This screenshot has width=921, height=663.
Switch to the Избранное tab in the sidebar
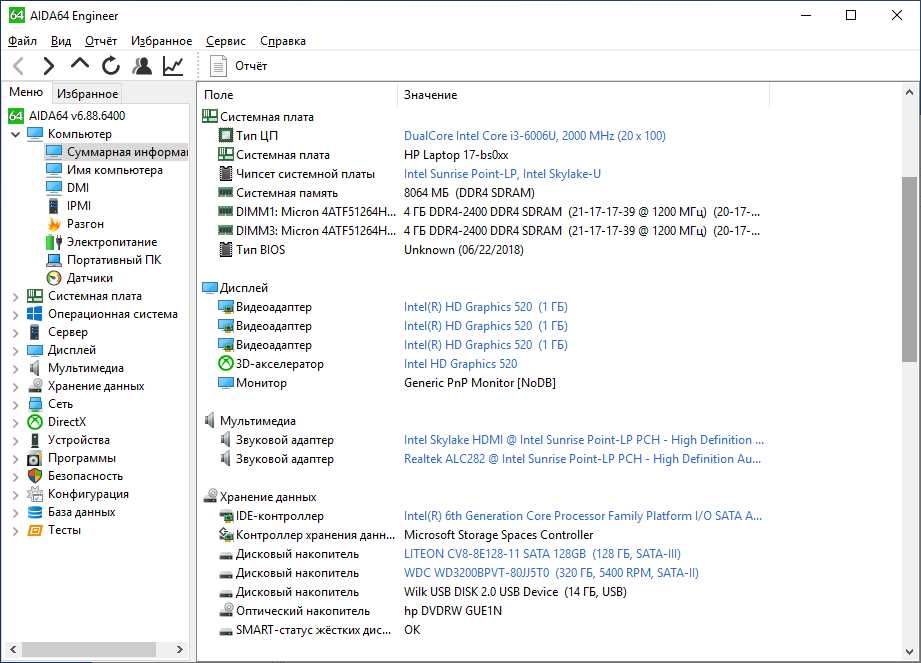point(88,94)
